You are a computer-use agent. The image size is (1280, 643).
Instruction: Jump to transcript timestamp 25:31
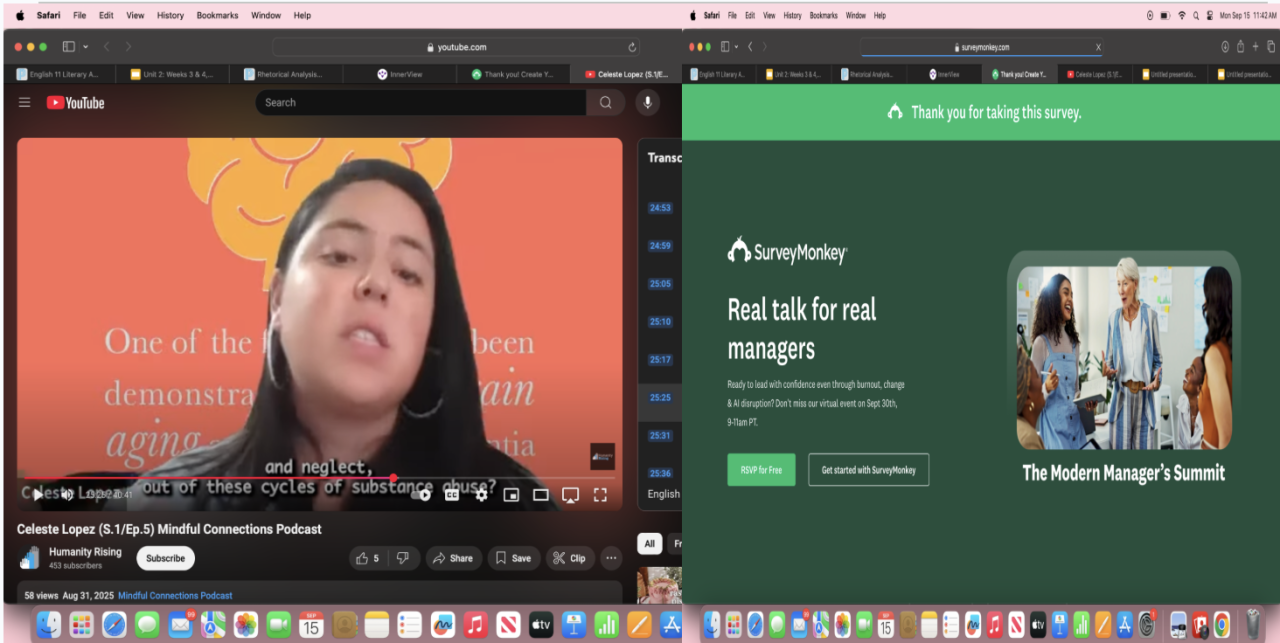click(660, 436)
